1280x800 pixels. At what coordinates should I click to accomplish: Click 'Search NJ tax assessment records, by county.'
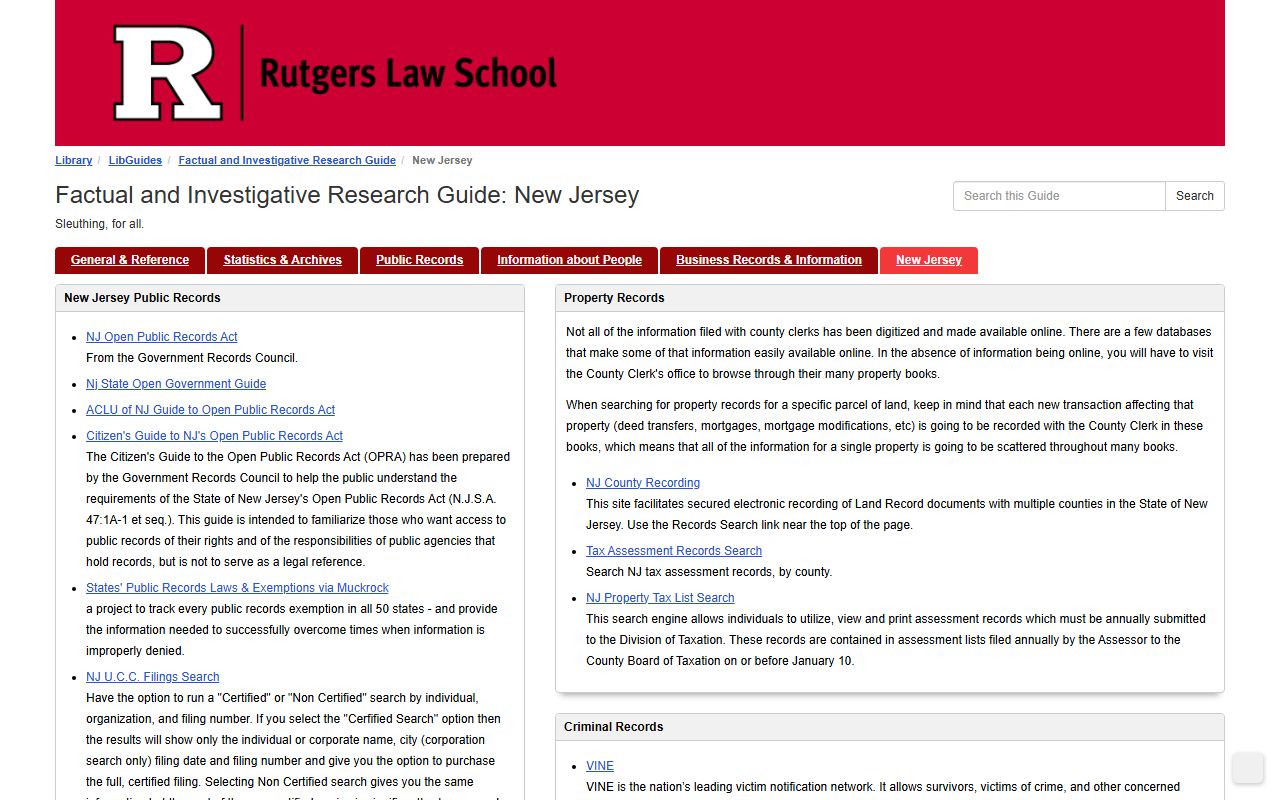coord(709,572)
